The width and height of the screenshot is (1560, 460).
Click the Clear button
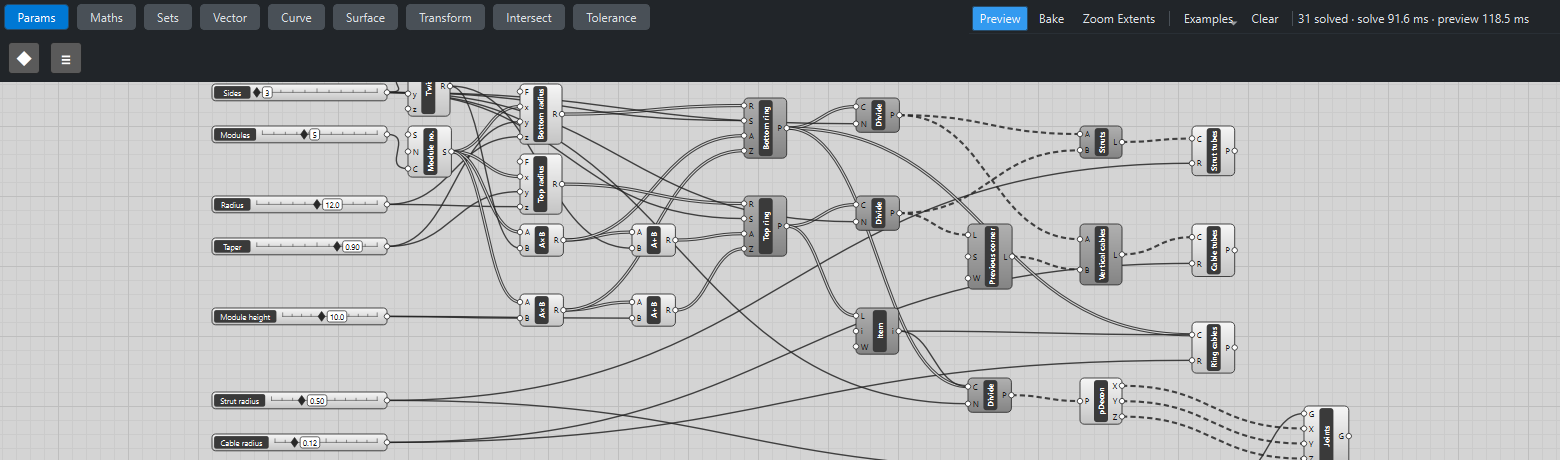(1265, 19)
